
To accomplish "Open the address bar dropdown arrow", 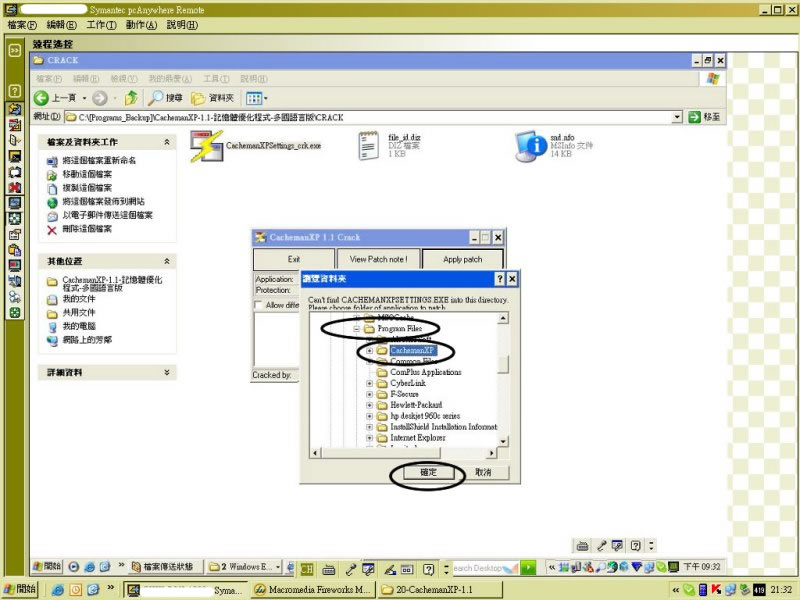I will (x=677, y=117).
